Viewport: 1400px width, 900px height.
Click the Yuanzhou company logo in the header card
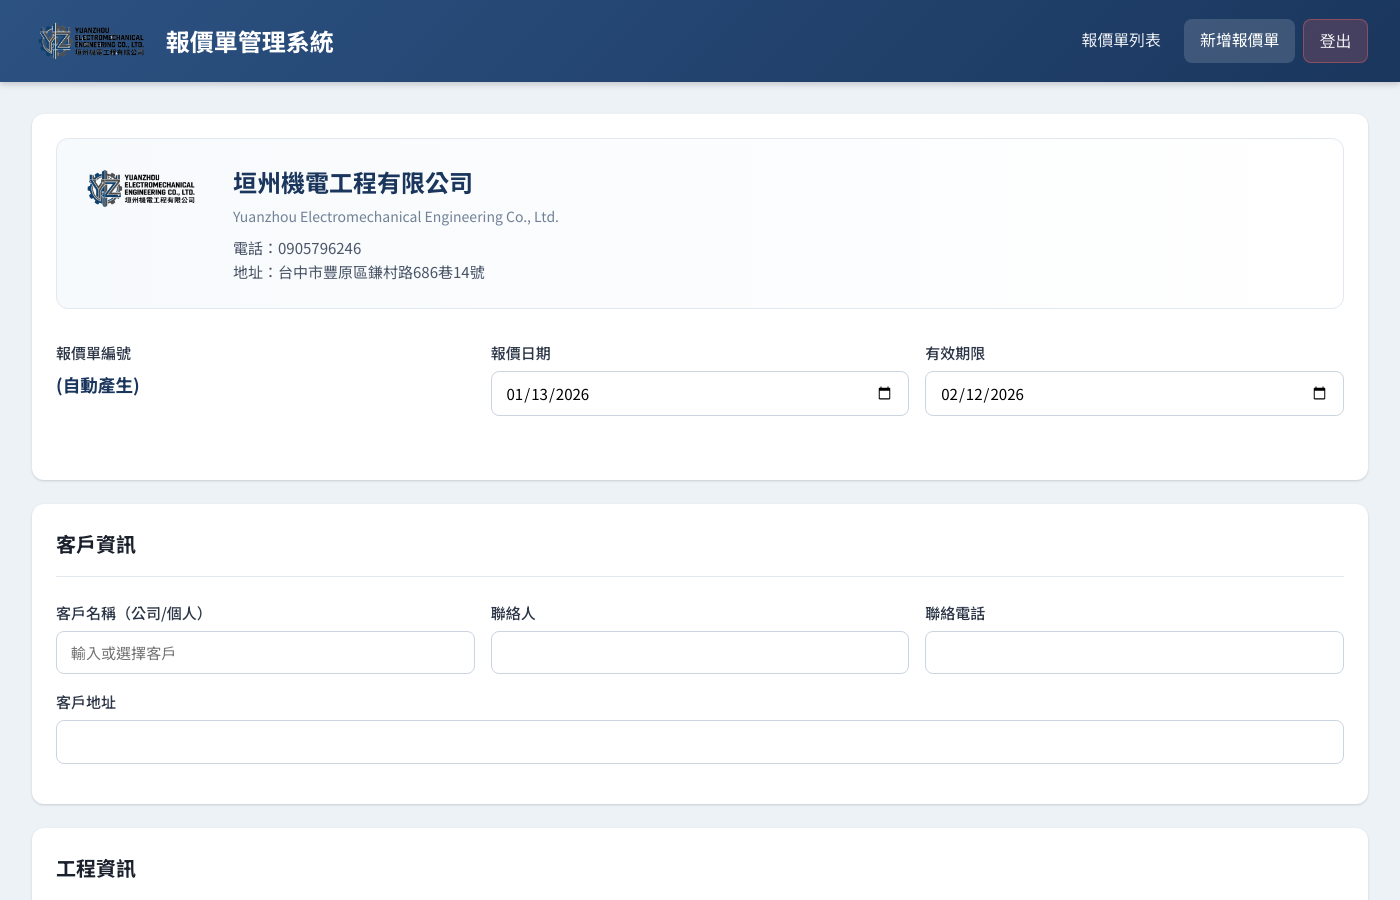click(x=142, y=188)
